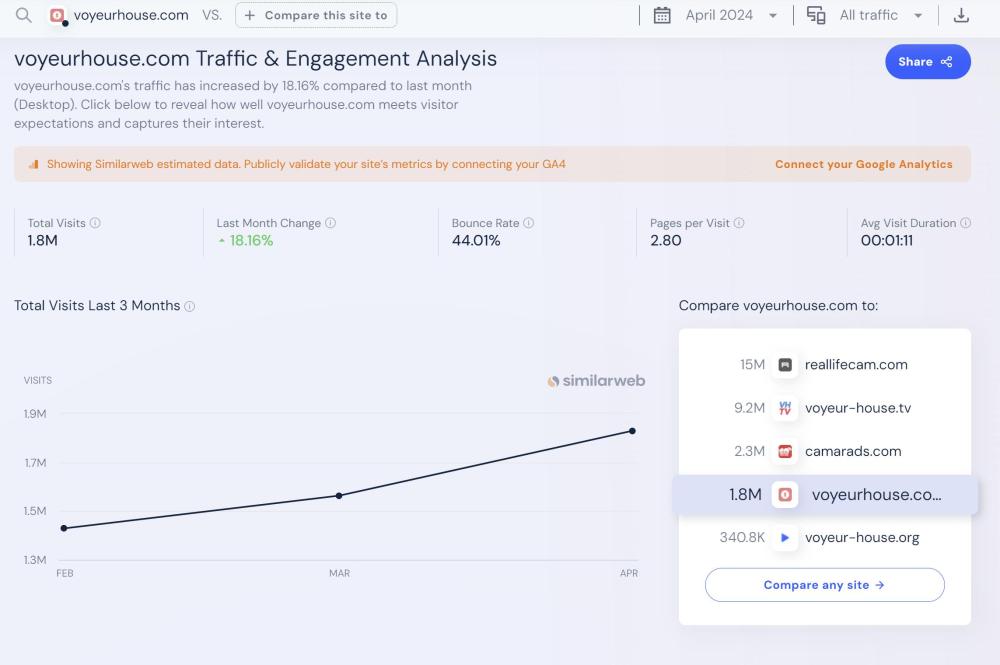Click info icon beside Pages per Visit

pos(739,223)
